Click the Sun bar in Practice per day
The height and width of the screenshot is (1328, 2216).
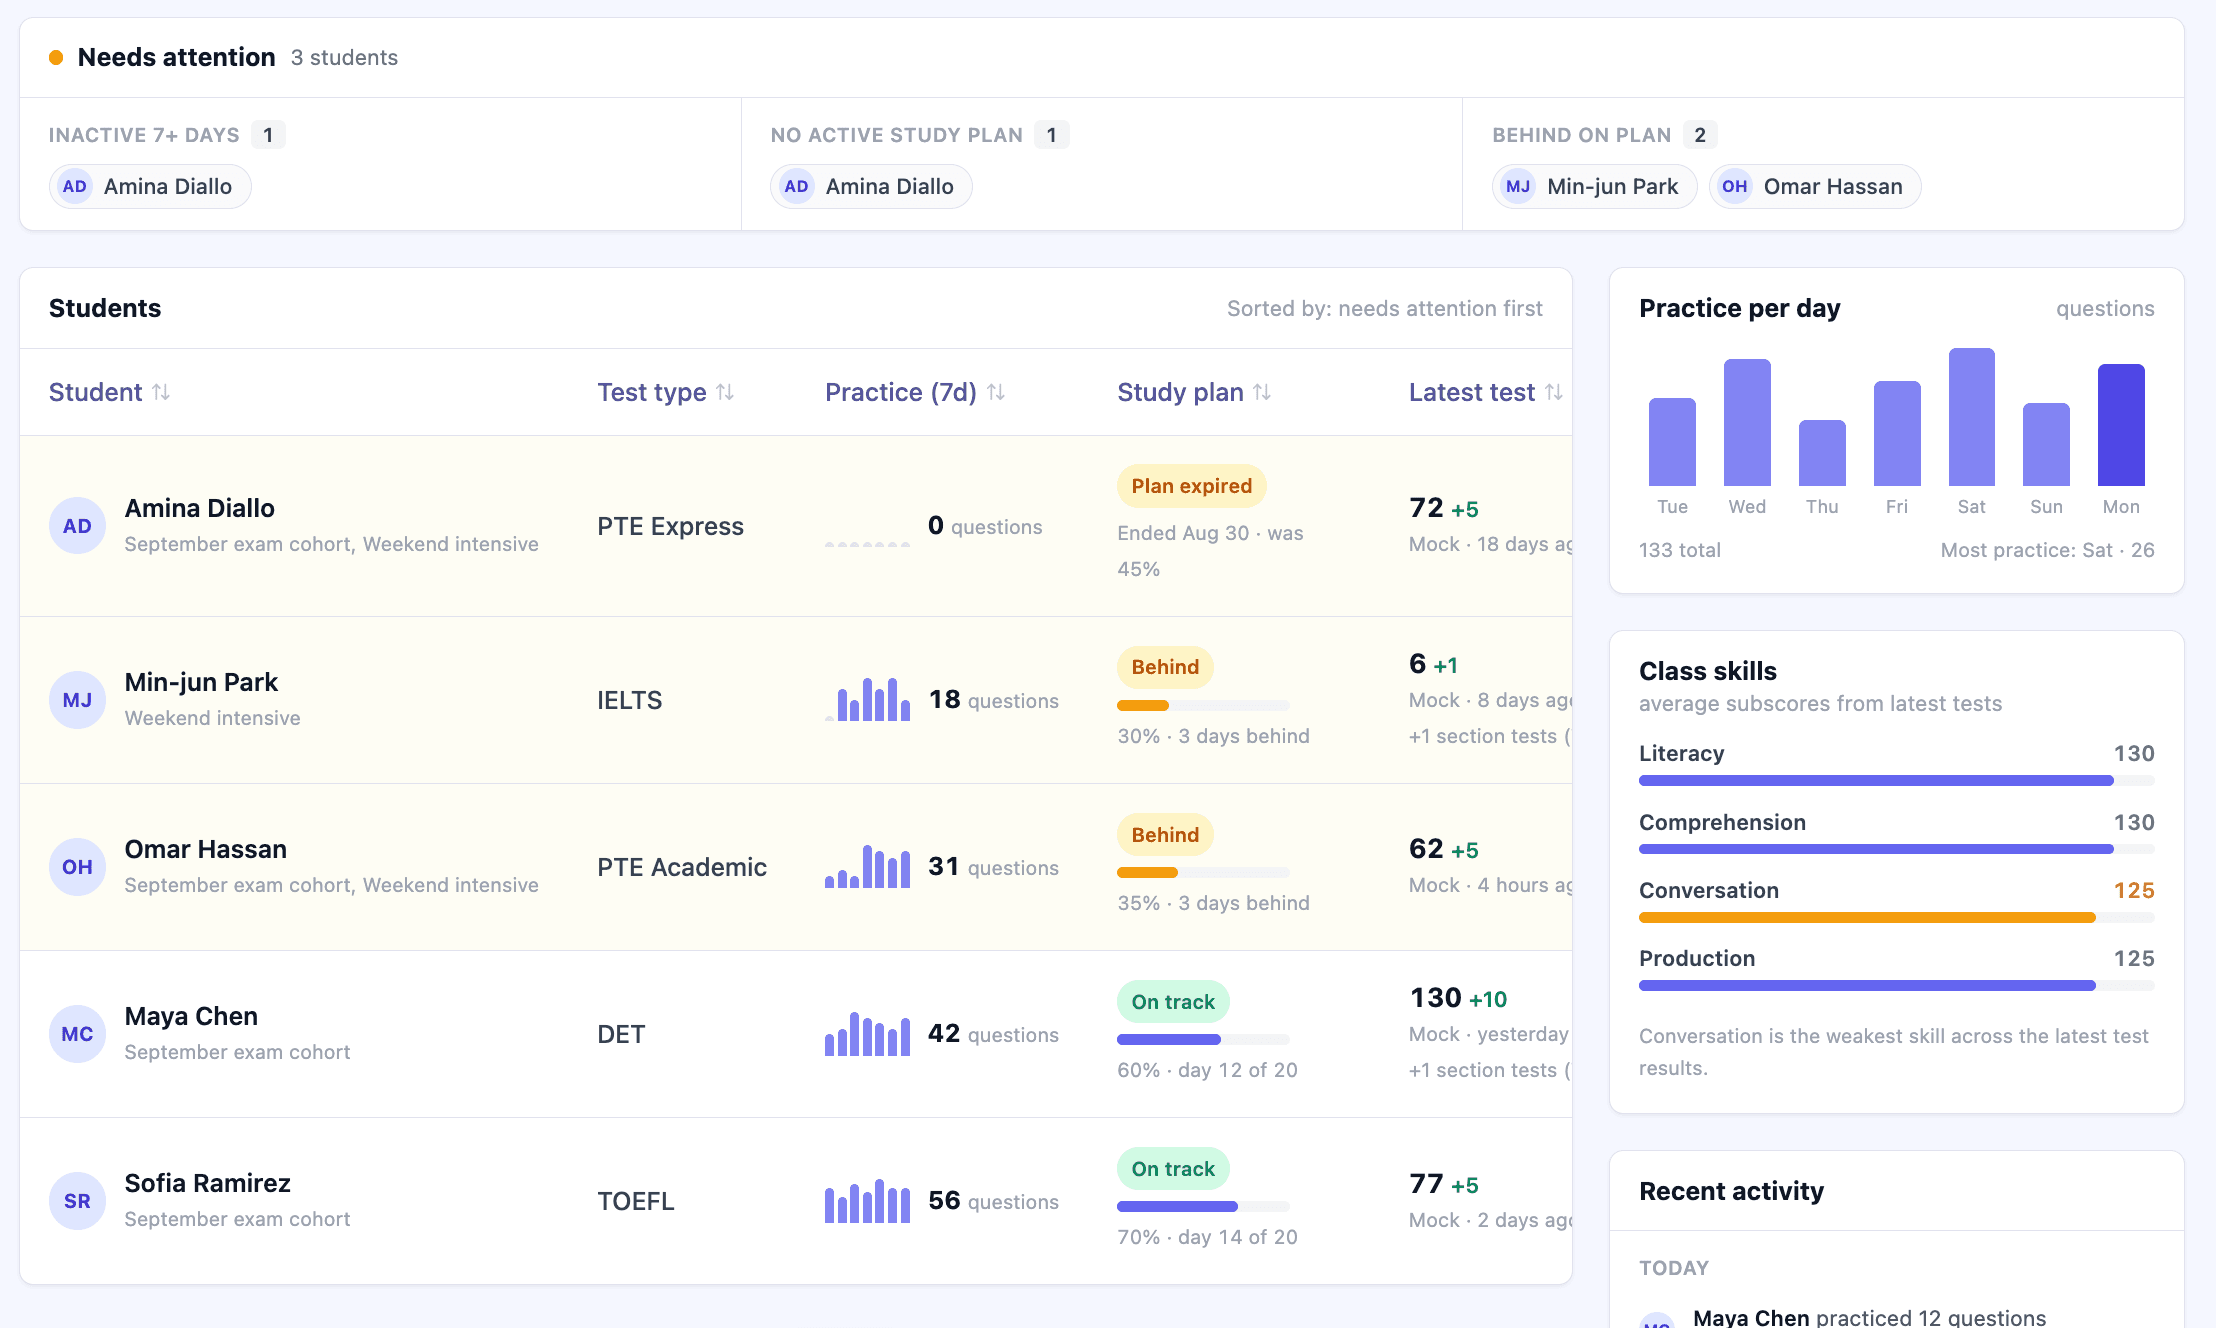point(2046,444)
